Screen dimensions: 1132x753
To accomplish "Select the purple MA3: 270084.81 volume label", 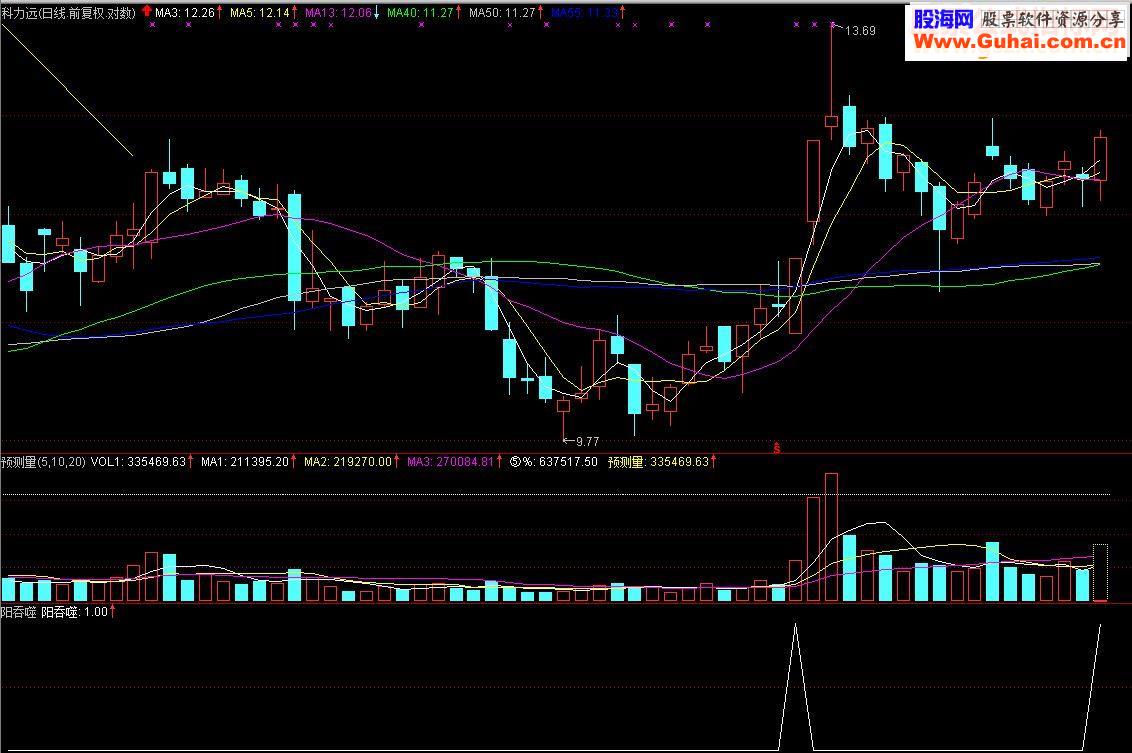I will 450,461.
